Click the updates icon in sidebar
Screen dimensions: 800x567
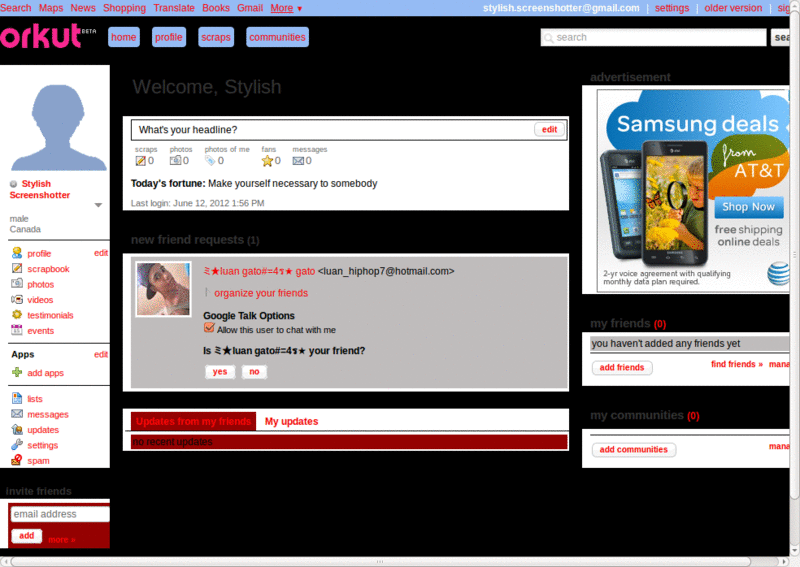click(17, 429)
